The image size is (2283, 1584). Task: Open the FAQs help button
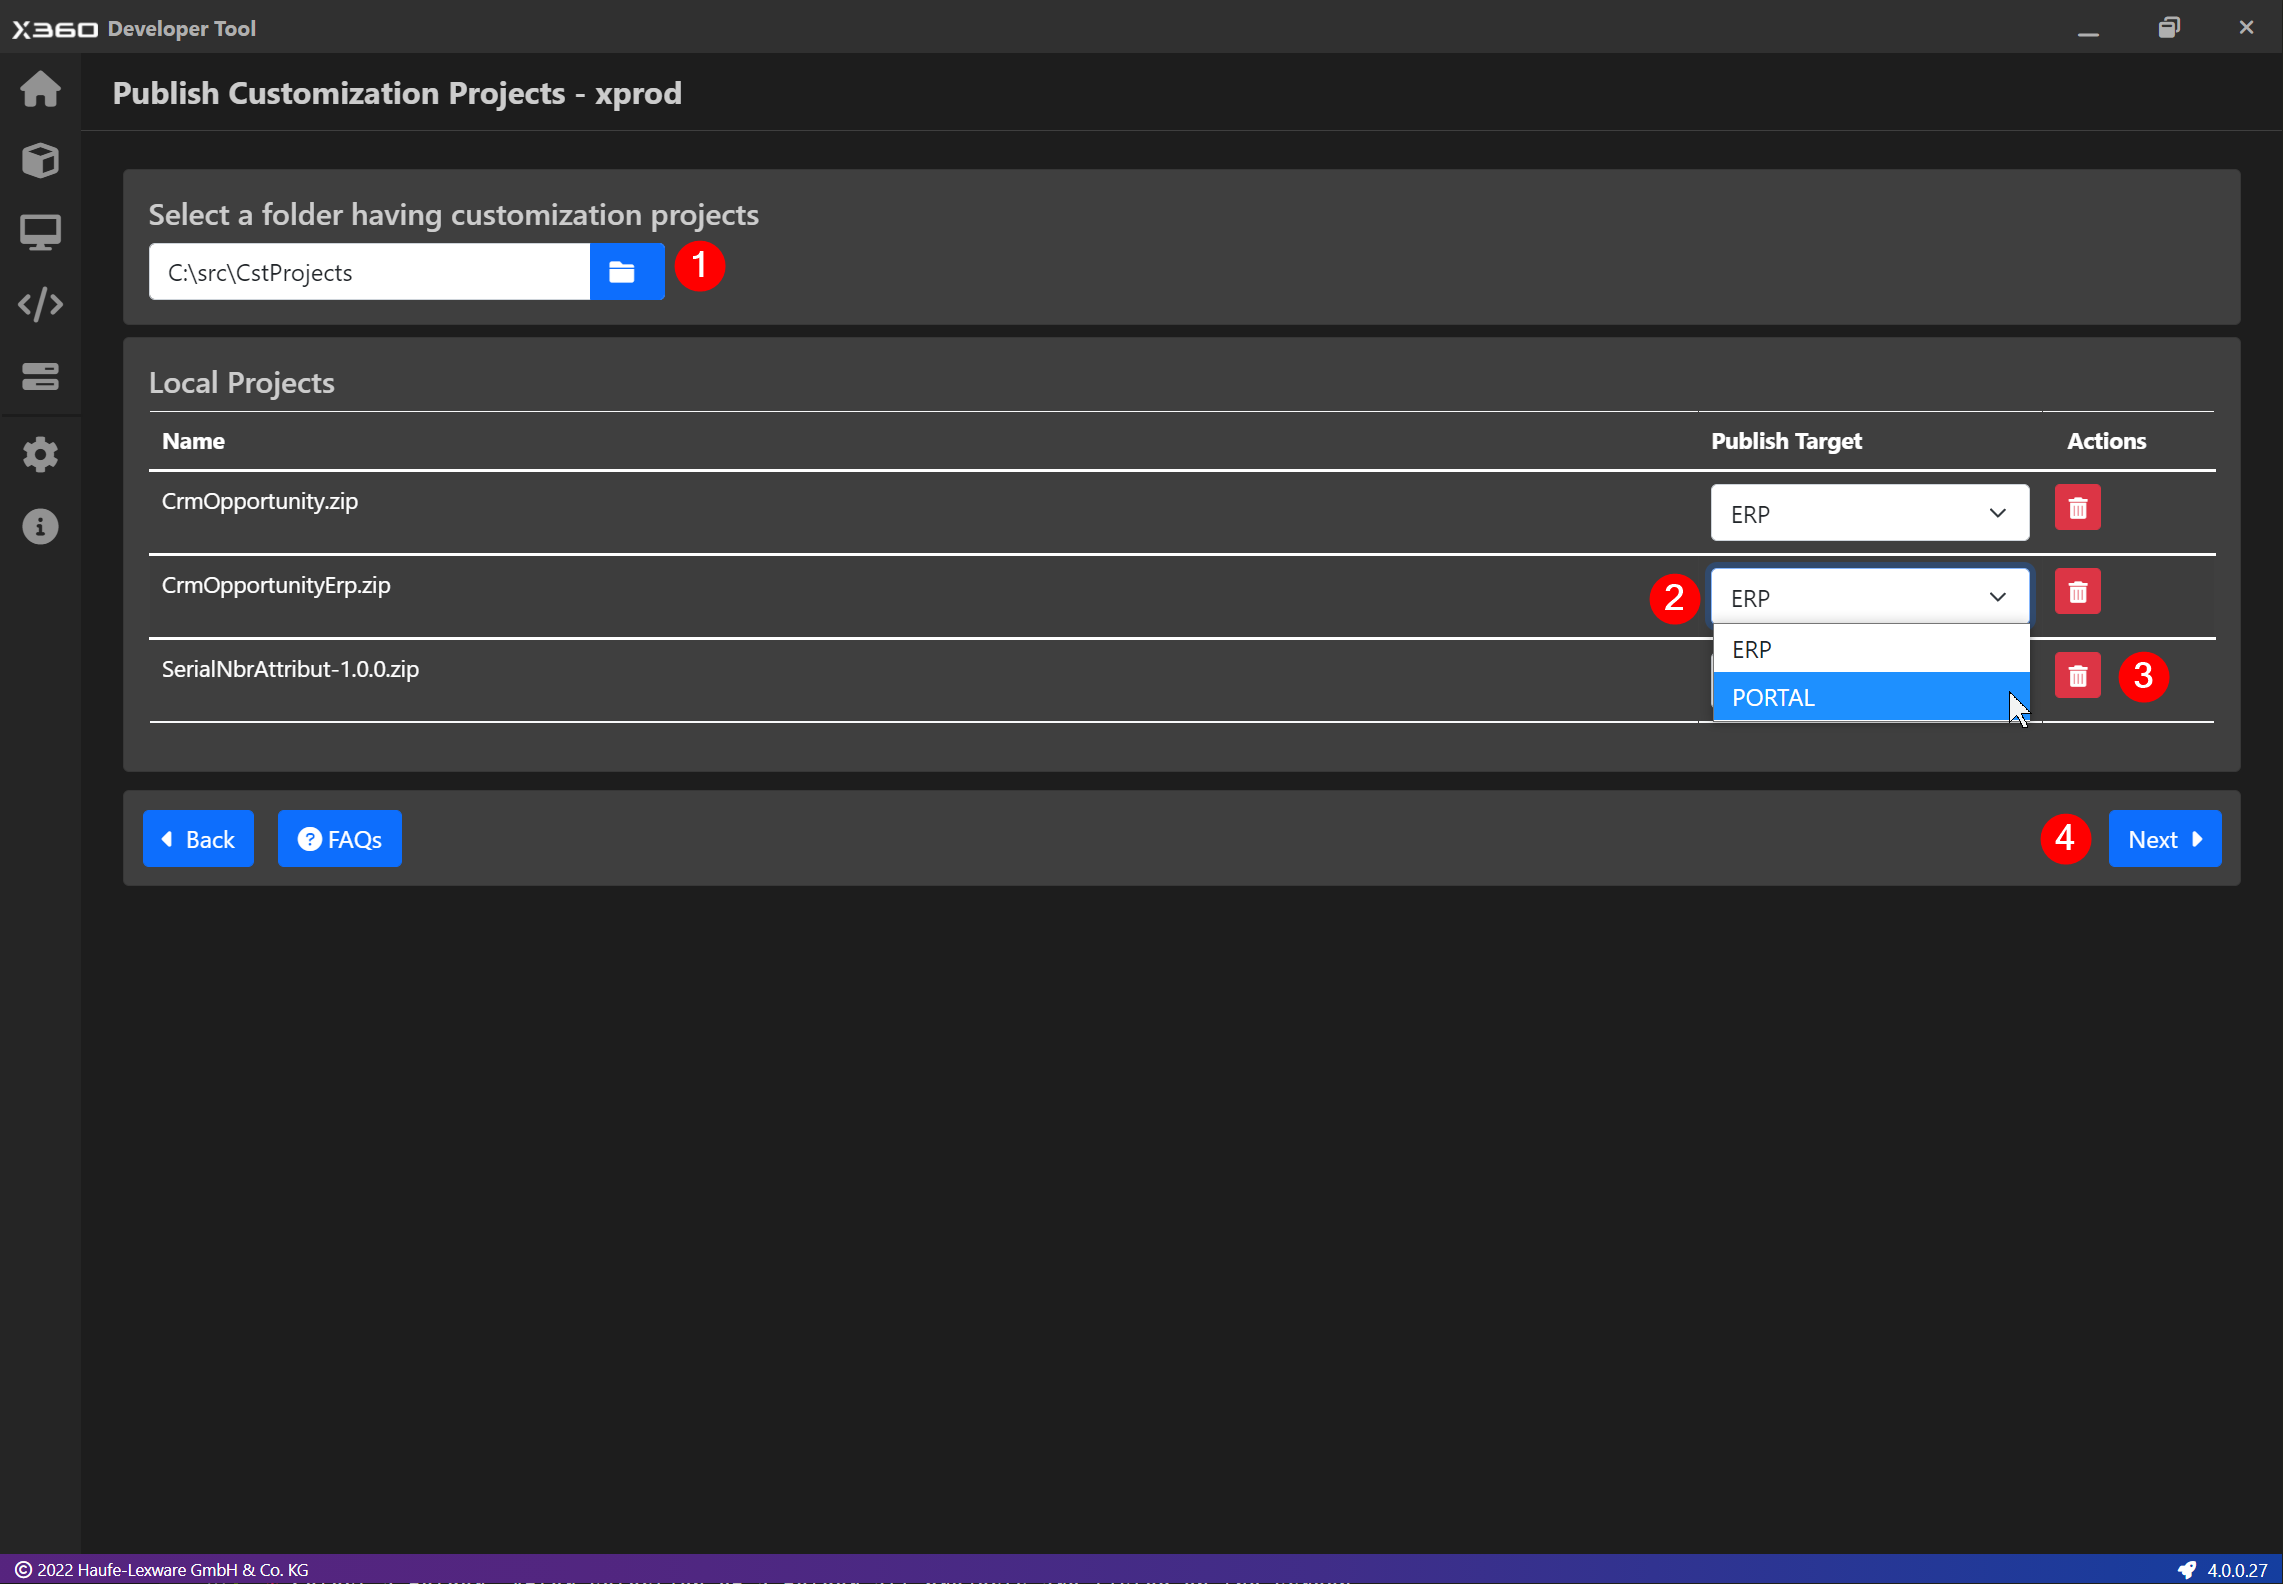pyautogui.click(x=339, y=839)
